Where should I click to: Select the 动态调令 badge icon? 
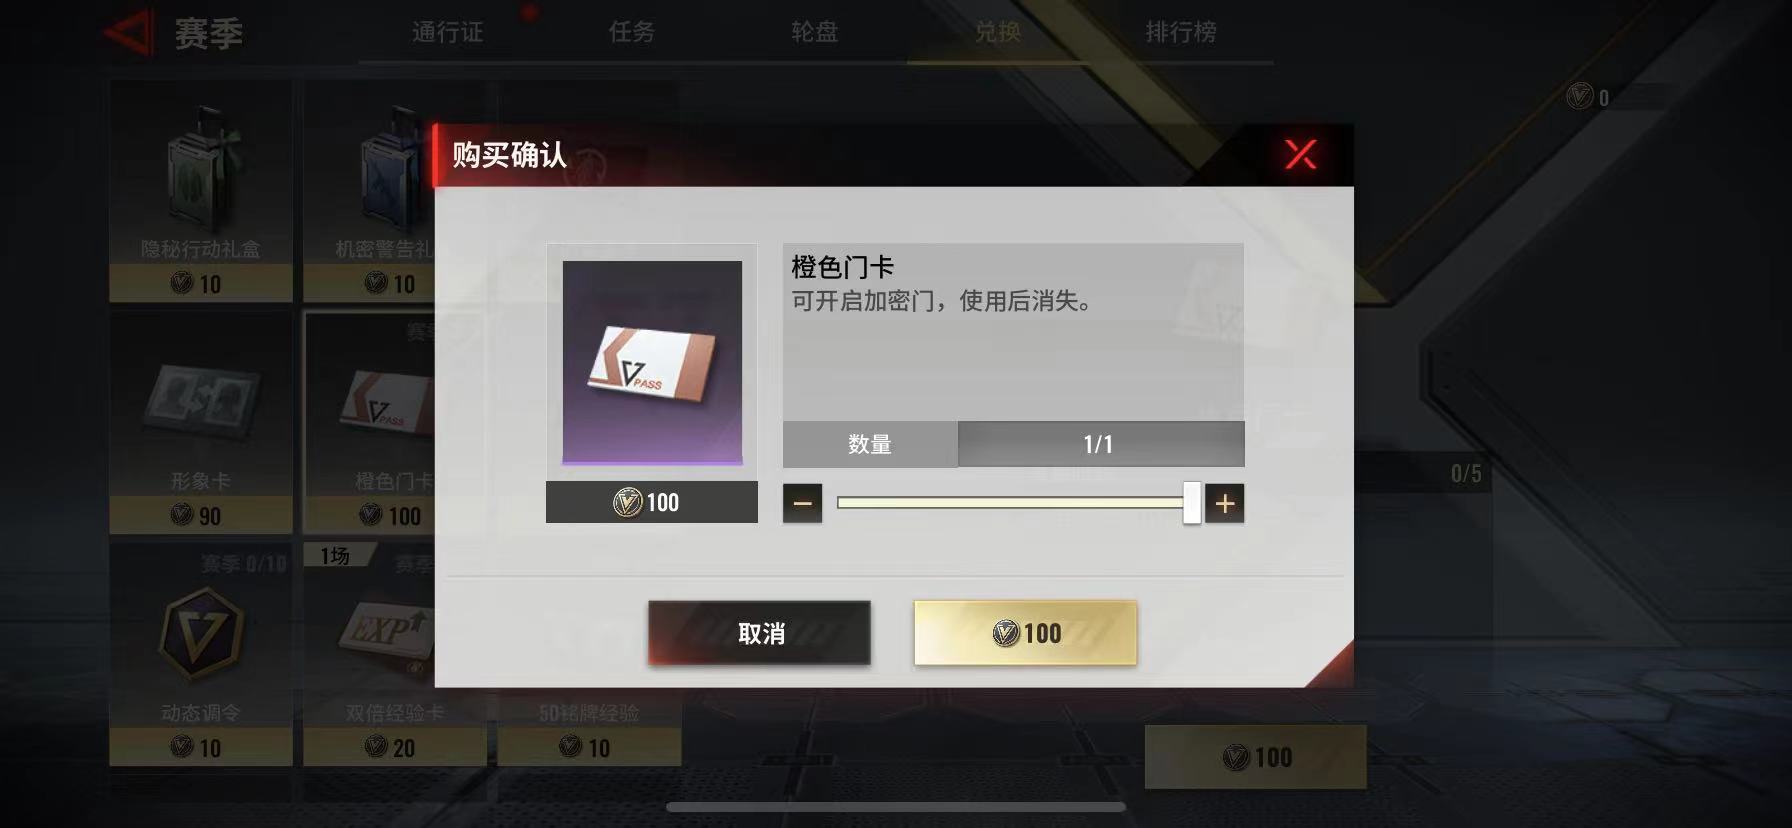(x=201, y=633)
